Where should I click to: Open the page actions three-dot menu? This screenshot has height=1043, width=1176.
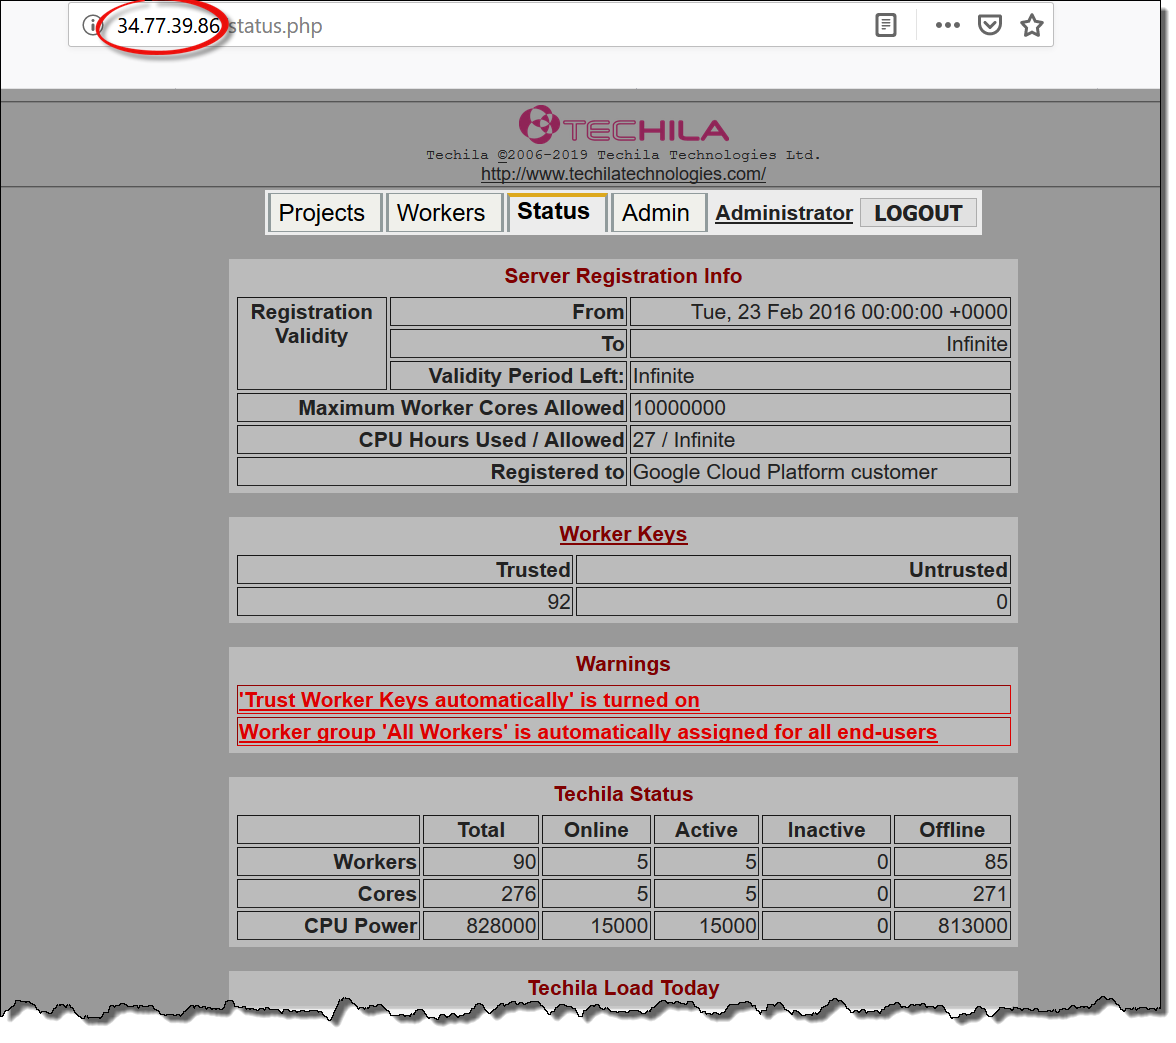point(947,26)
